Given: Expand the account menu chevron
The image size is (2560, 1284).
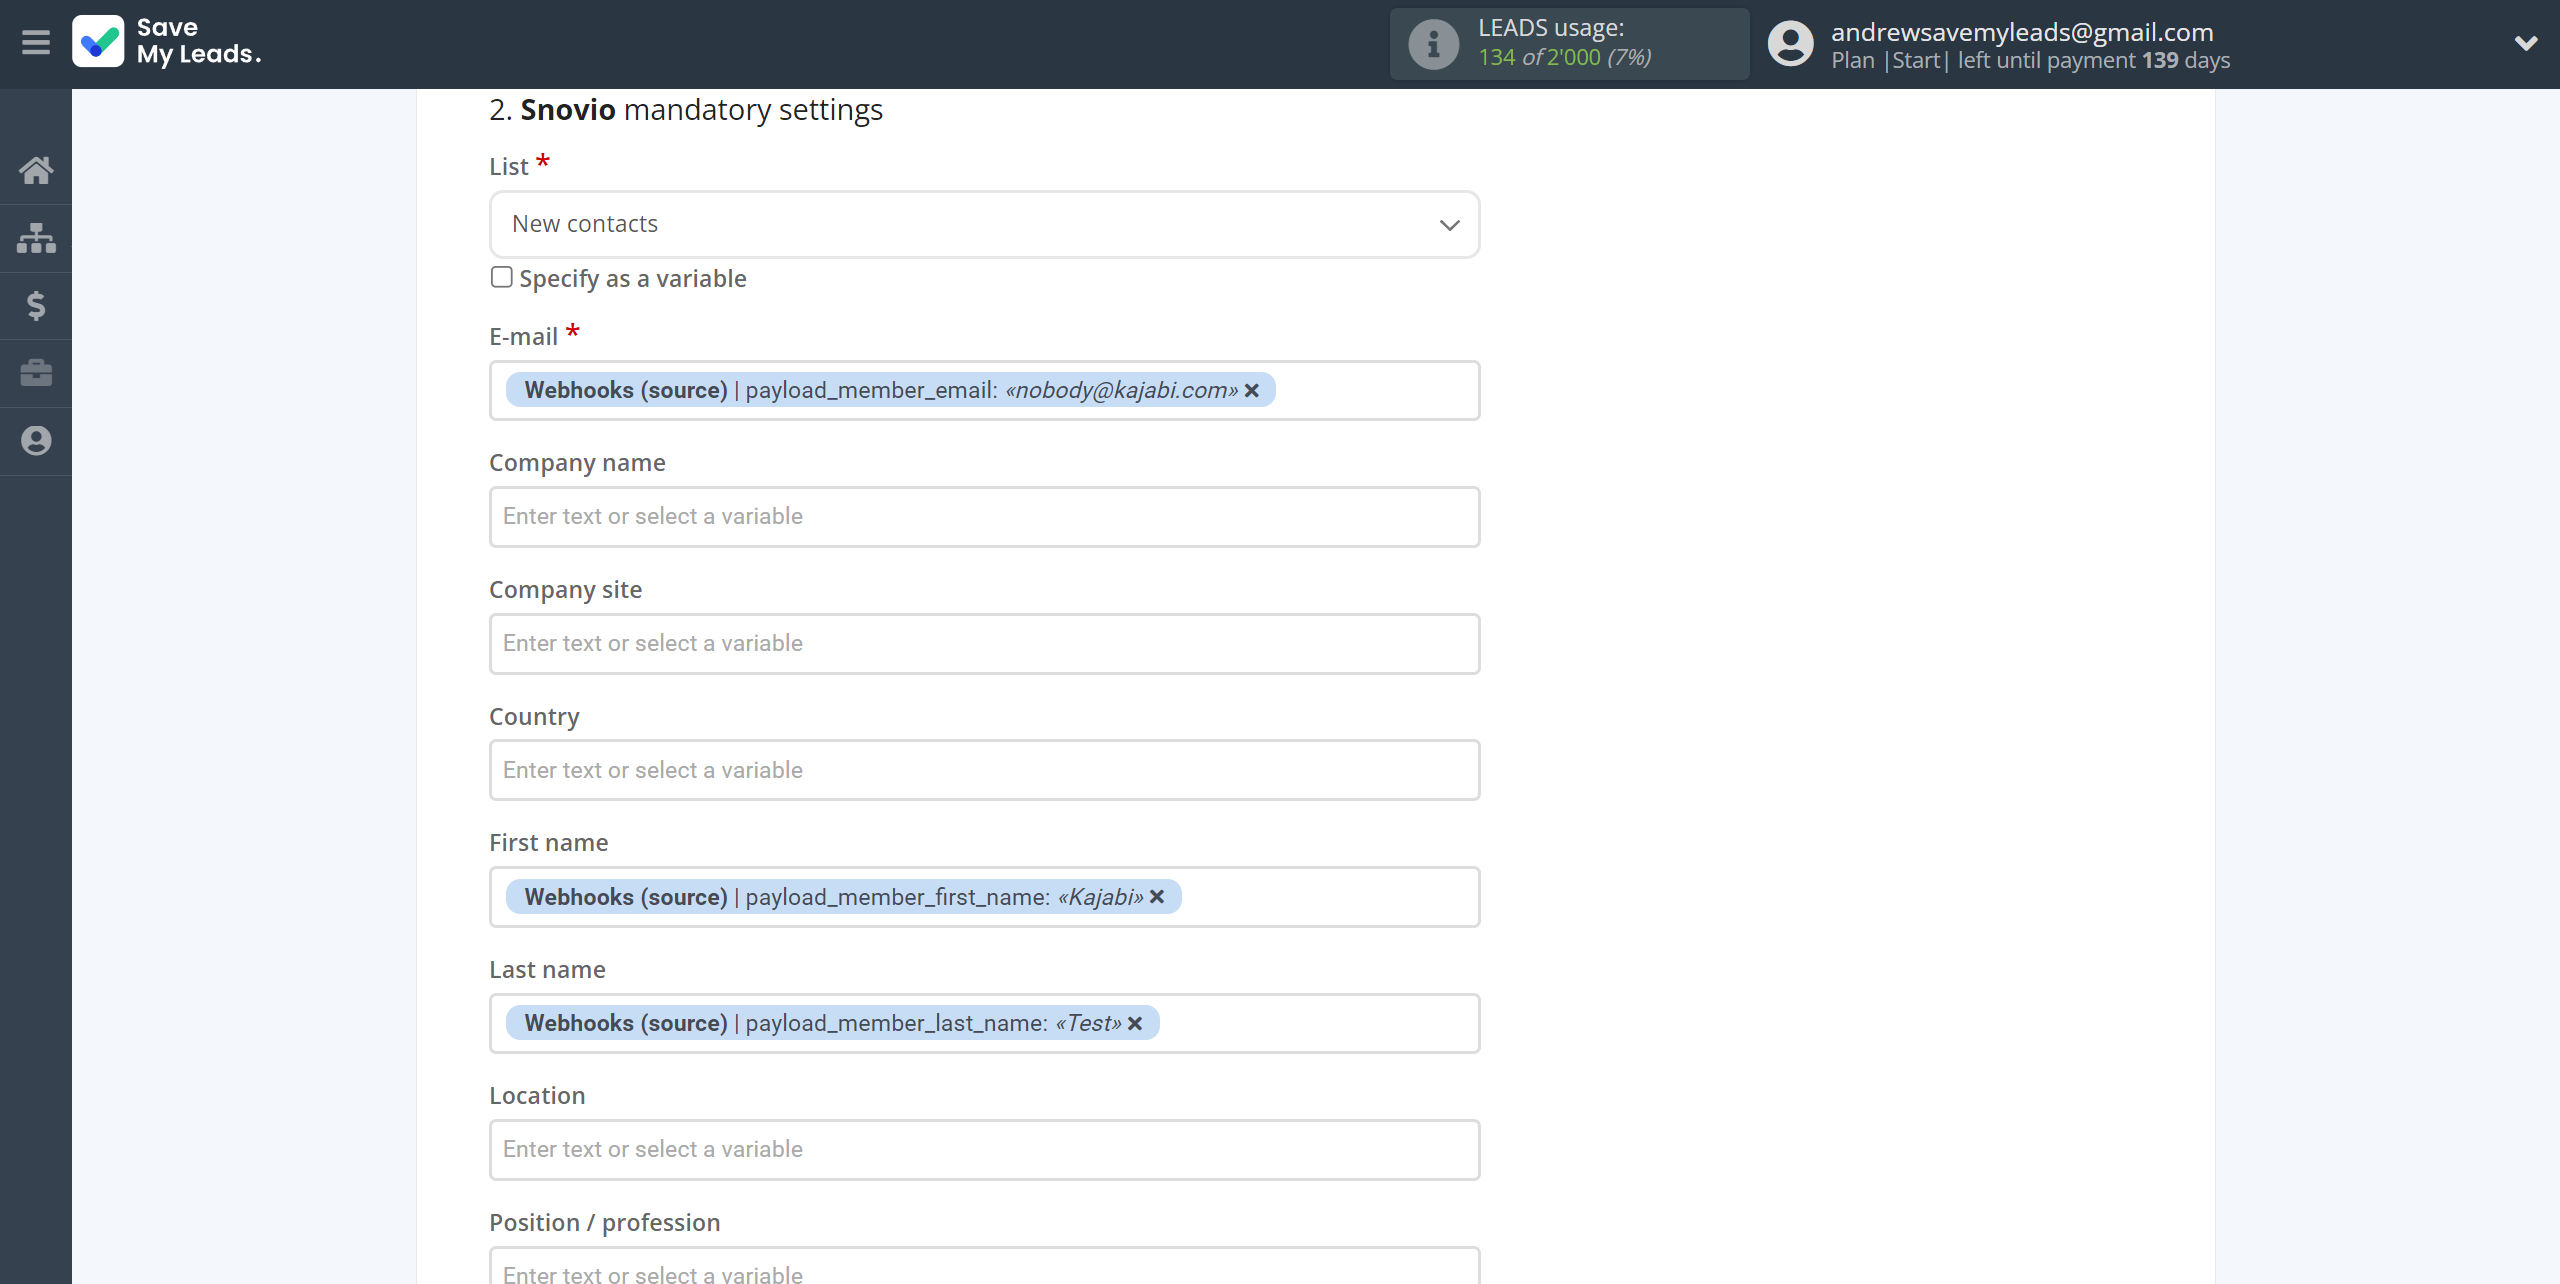Looking at the screenshot, I should [x=2525, y=43].
